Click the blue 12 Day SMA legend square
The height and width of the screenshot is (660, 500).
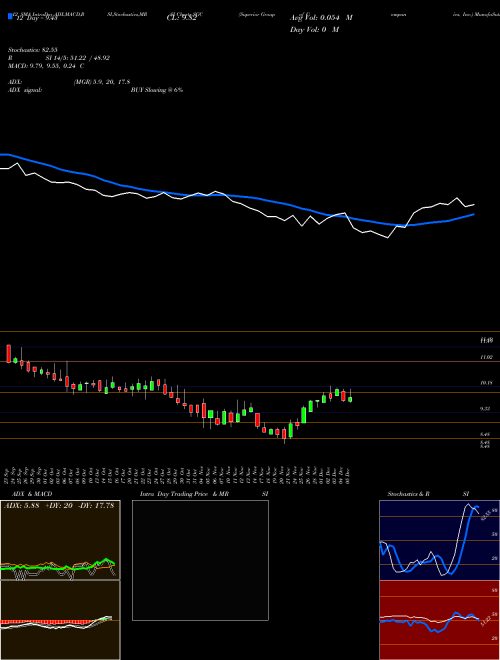(10, 16)
